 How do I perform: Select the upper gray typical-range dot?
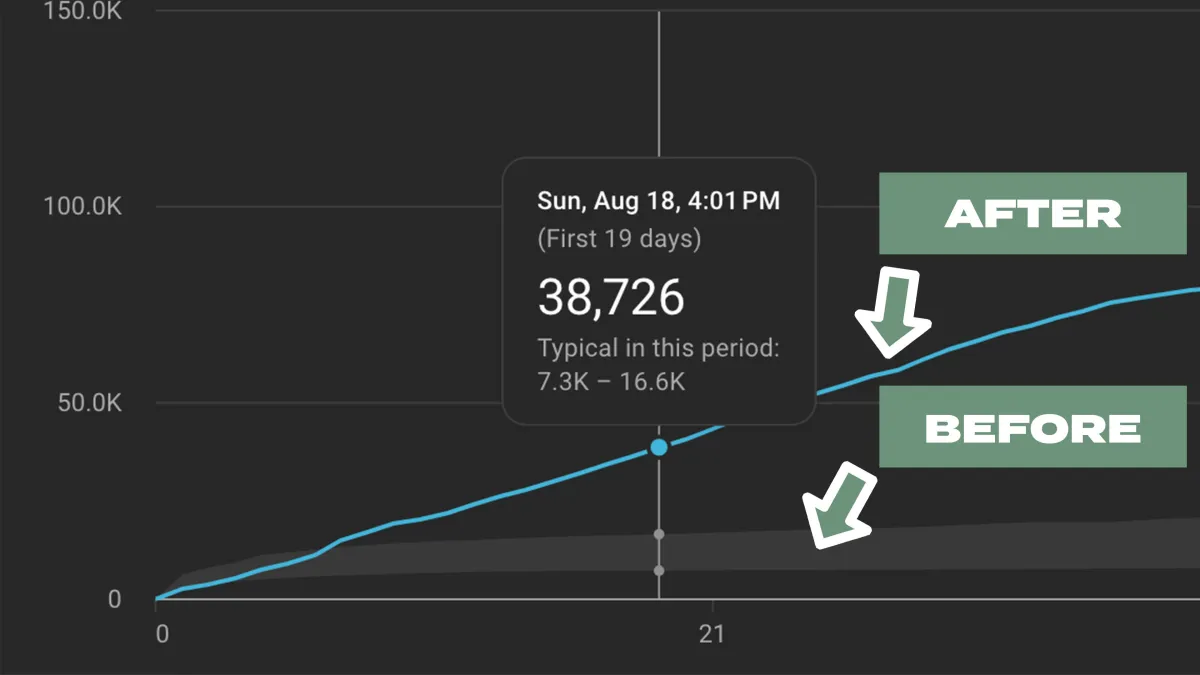coord(658,534)
